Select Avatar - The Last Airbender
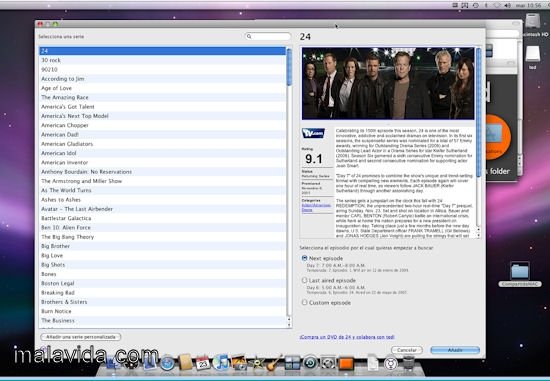 pos(162,209)
